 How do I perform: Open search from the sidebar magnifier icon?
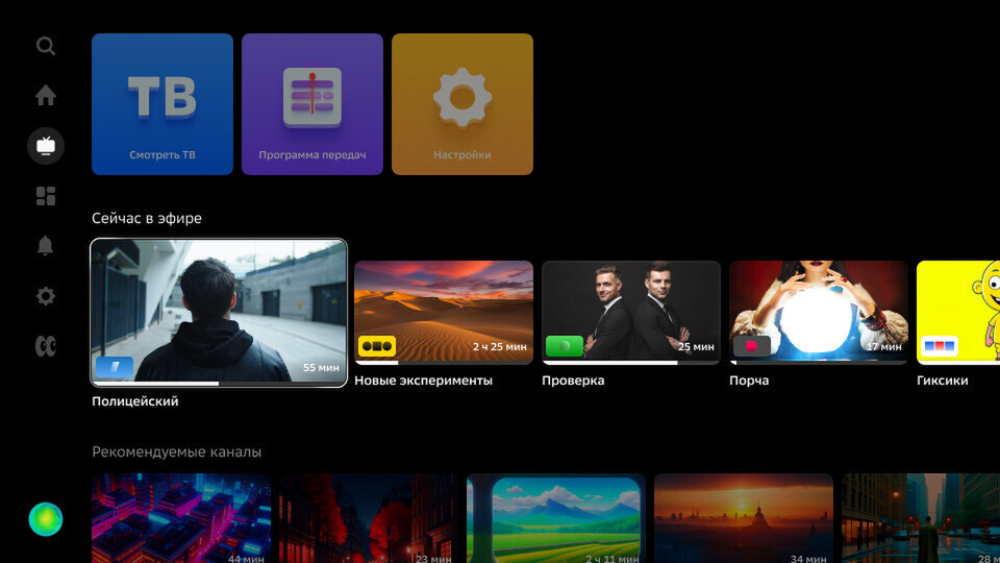tap(45, 46)
